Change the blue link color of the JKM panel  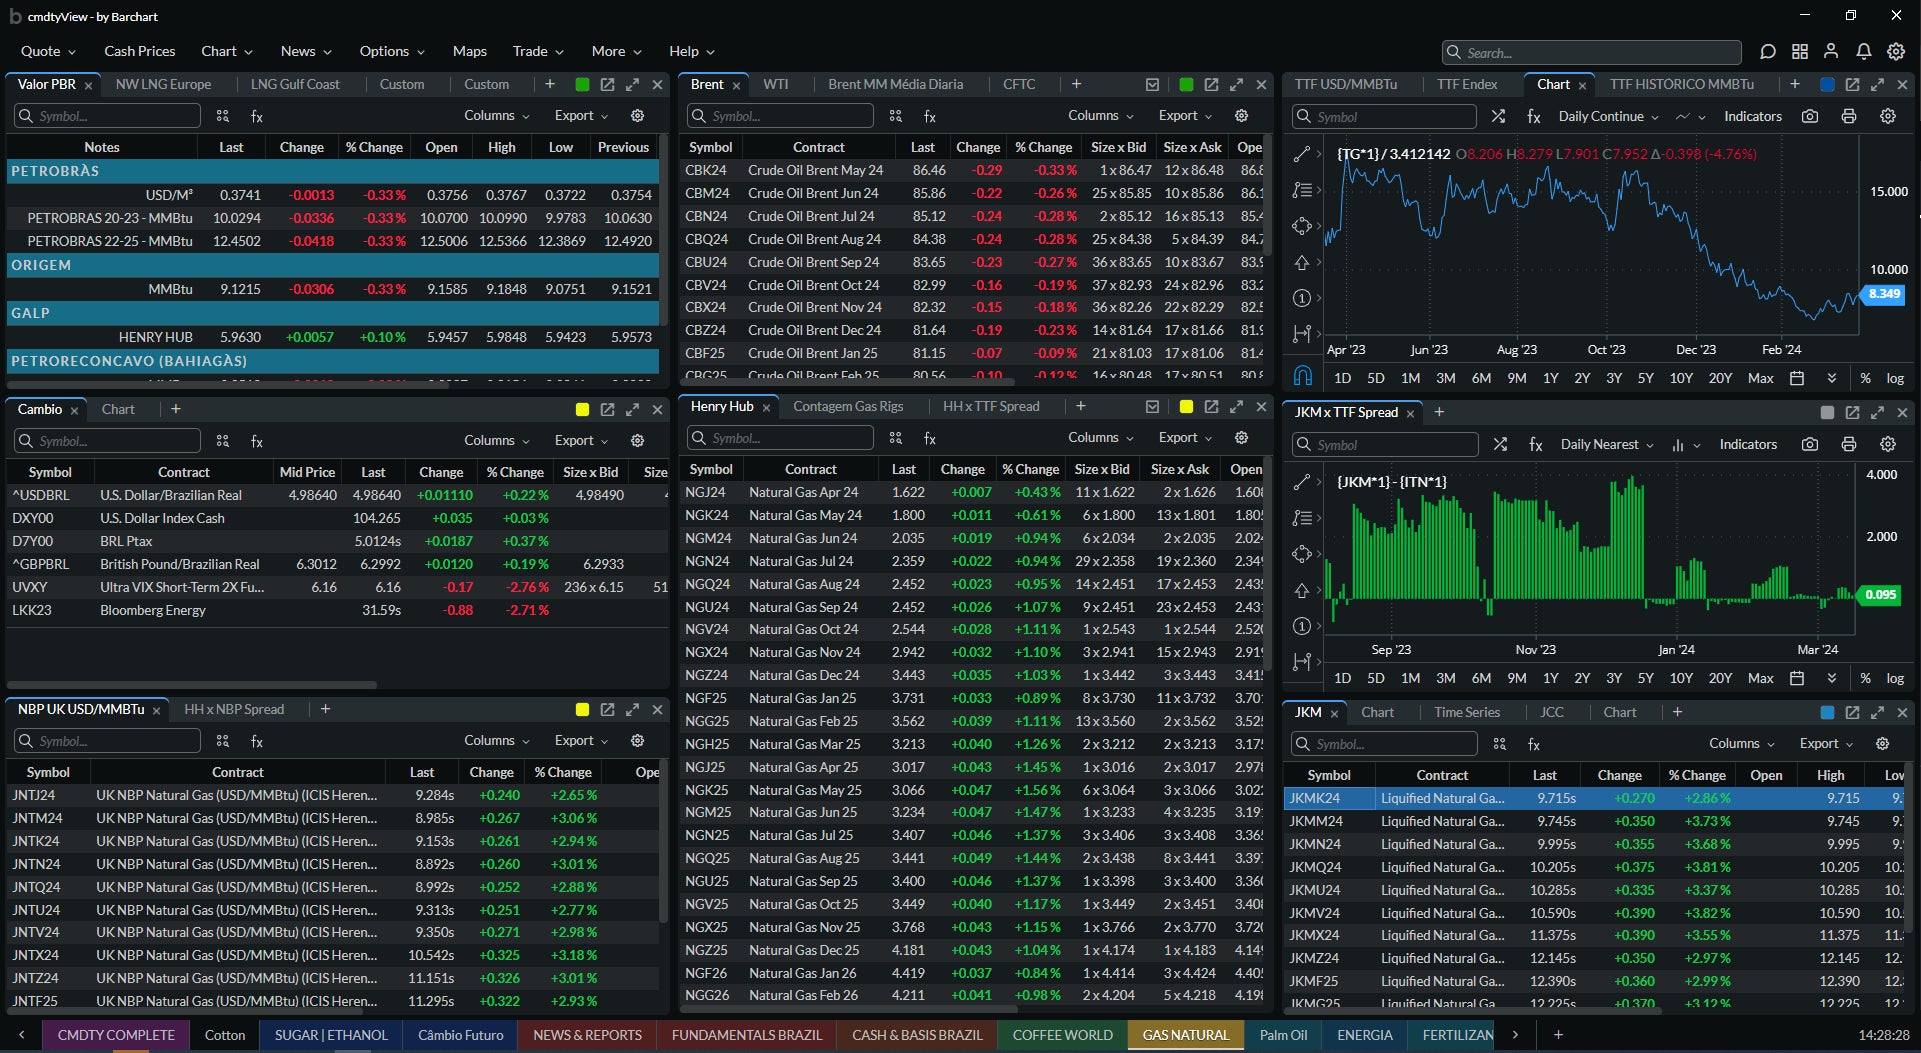click(x=1827, y=713)
